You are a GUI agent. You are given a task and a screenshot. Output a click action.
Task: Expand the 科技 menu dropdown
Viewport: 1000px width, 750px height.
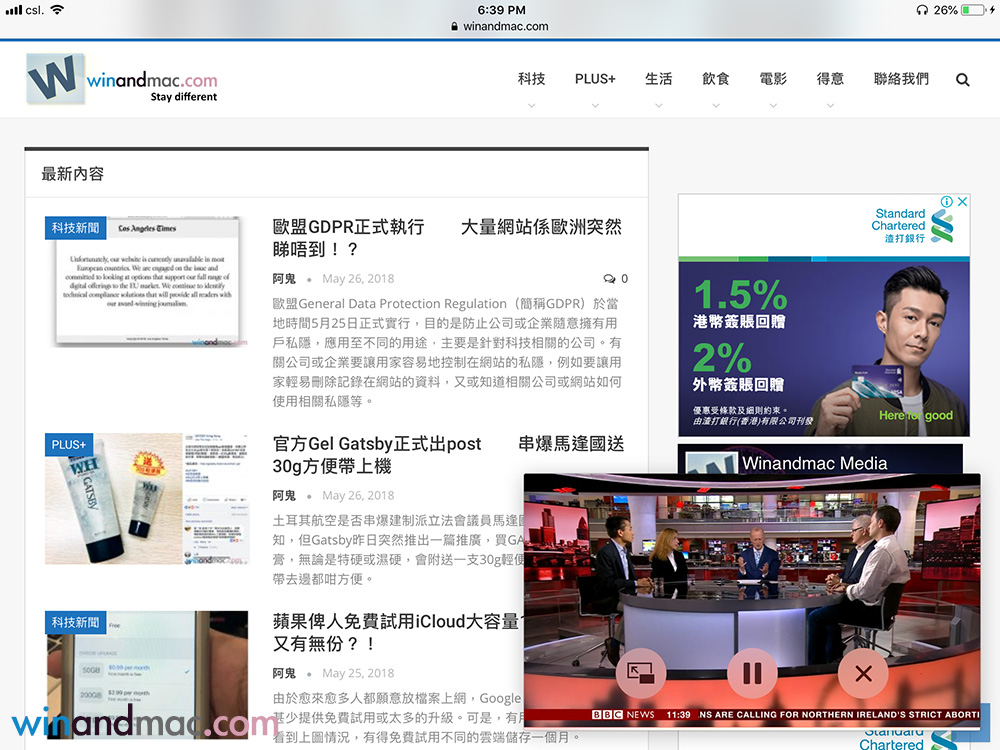[x=531, y=80]
